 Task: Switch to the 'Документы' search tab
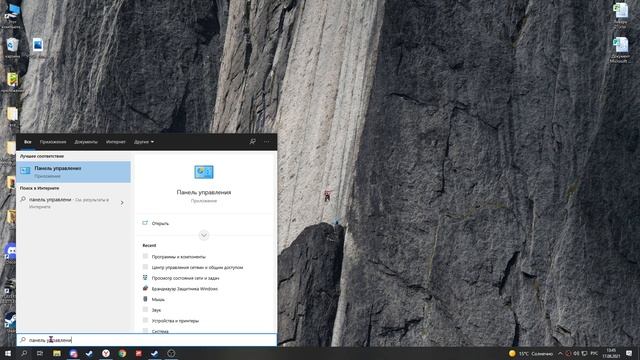86,142
